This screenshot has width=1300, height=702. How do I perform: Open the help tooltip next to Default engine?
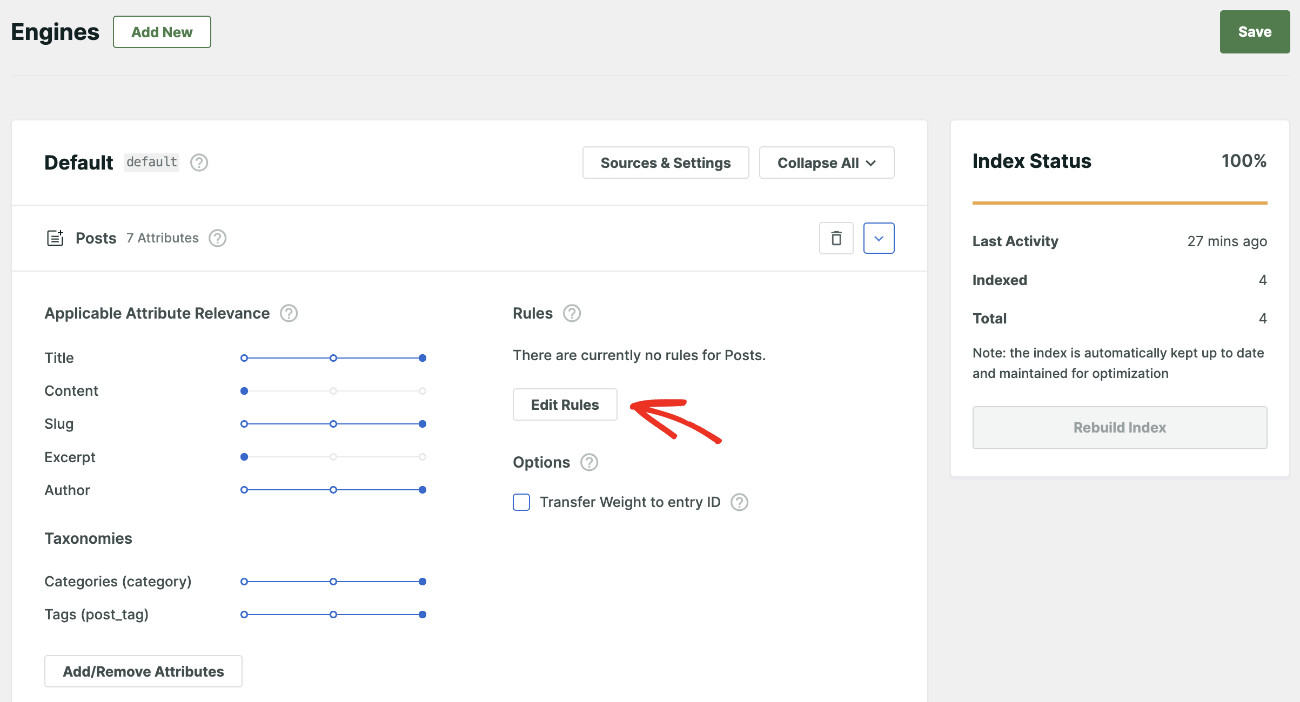tap(198, 162)
